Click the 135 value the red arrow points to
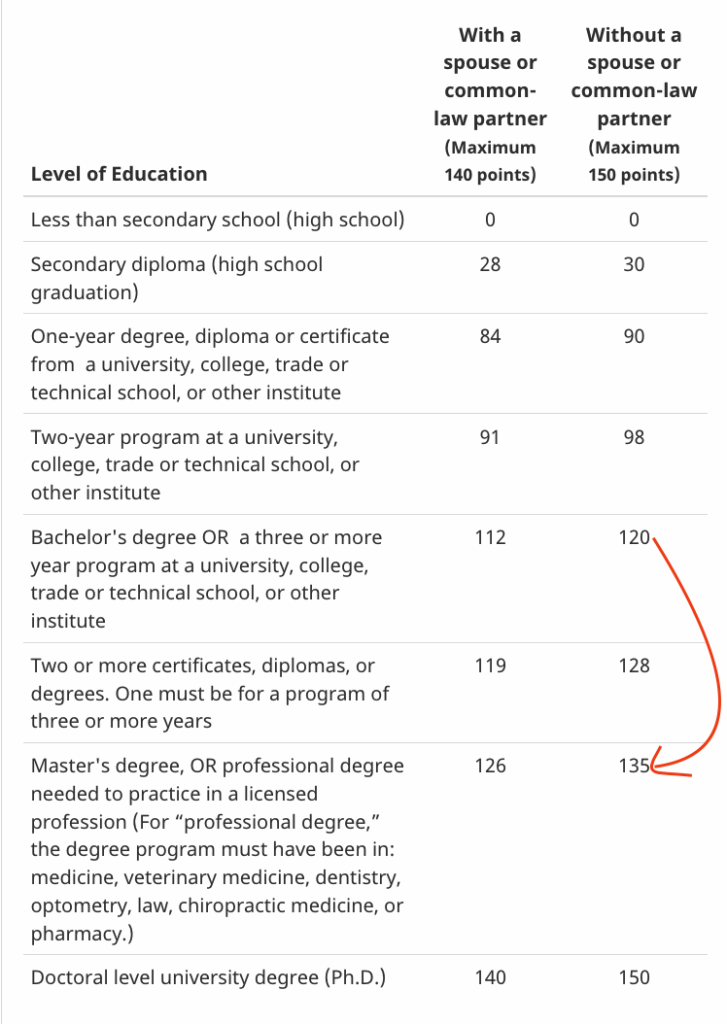Screen dimensions: 727x1024 (634, 766)
